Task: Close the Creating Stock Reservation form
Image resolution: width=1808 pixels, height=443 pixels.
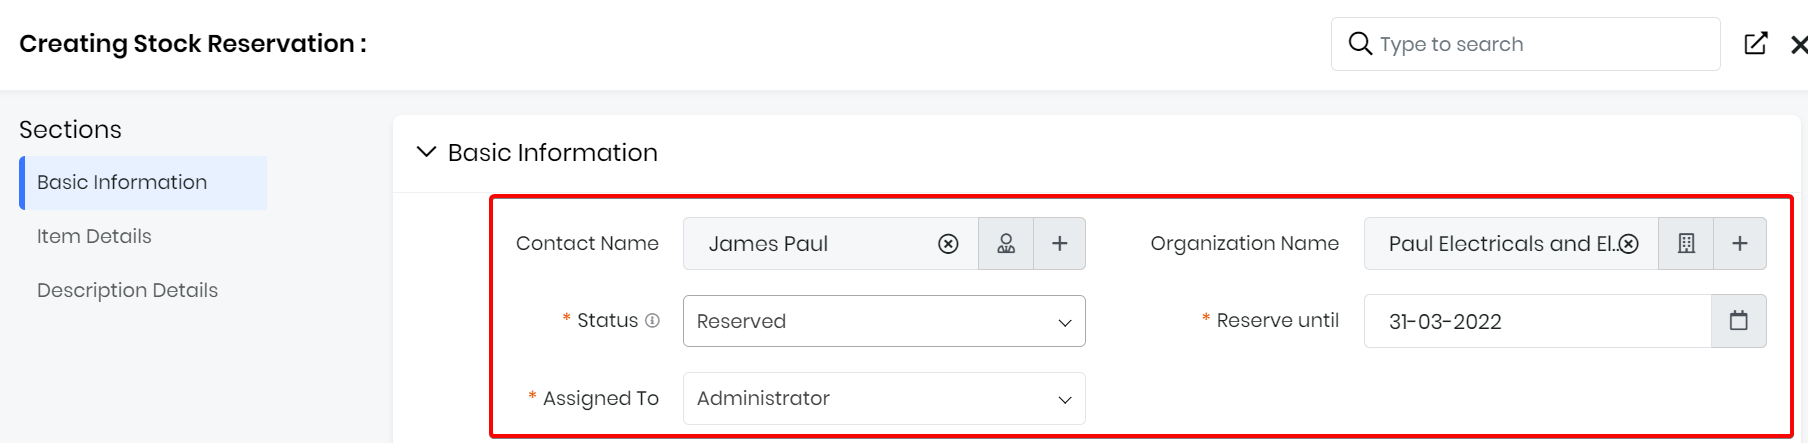Action: pos(1798,44)
